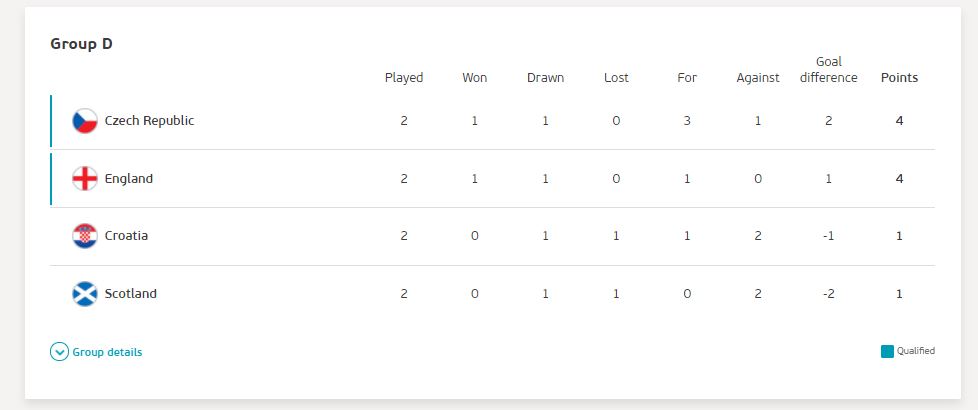
Task: Click the Scotland flag icon
Action: point(85,294)
